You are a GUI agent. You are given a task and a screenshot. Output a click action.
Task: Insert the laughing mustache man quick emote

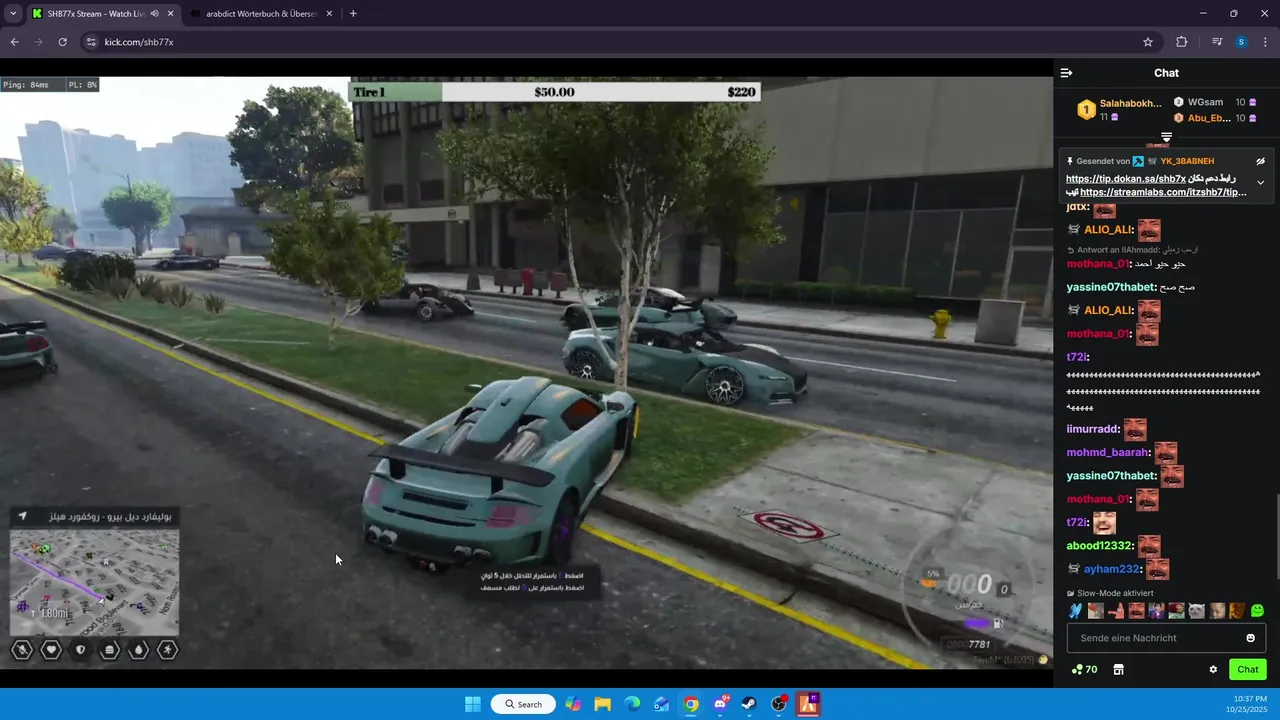[x=1136, y=611]
